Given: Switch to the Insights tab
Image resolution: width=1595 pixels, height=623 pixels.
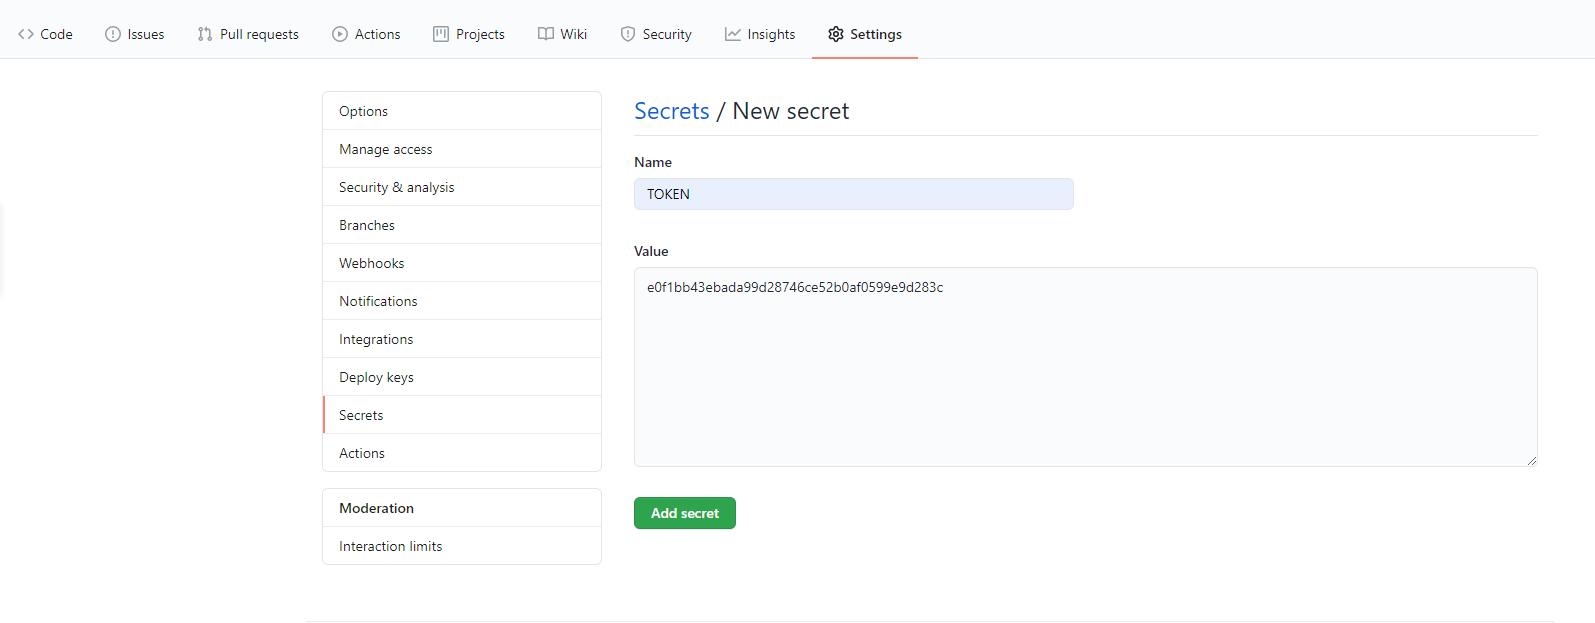Looking at the screenshot, I should [771, 34].
